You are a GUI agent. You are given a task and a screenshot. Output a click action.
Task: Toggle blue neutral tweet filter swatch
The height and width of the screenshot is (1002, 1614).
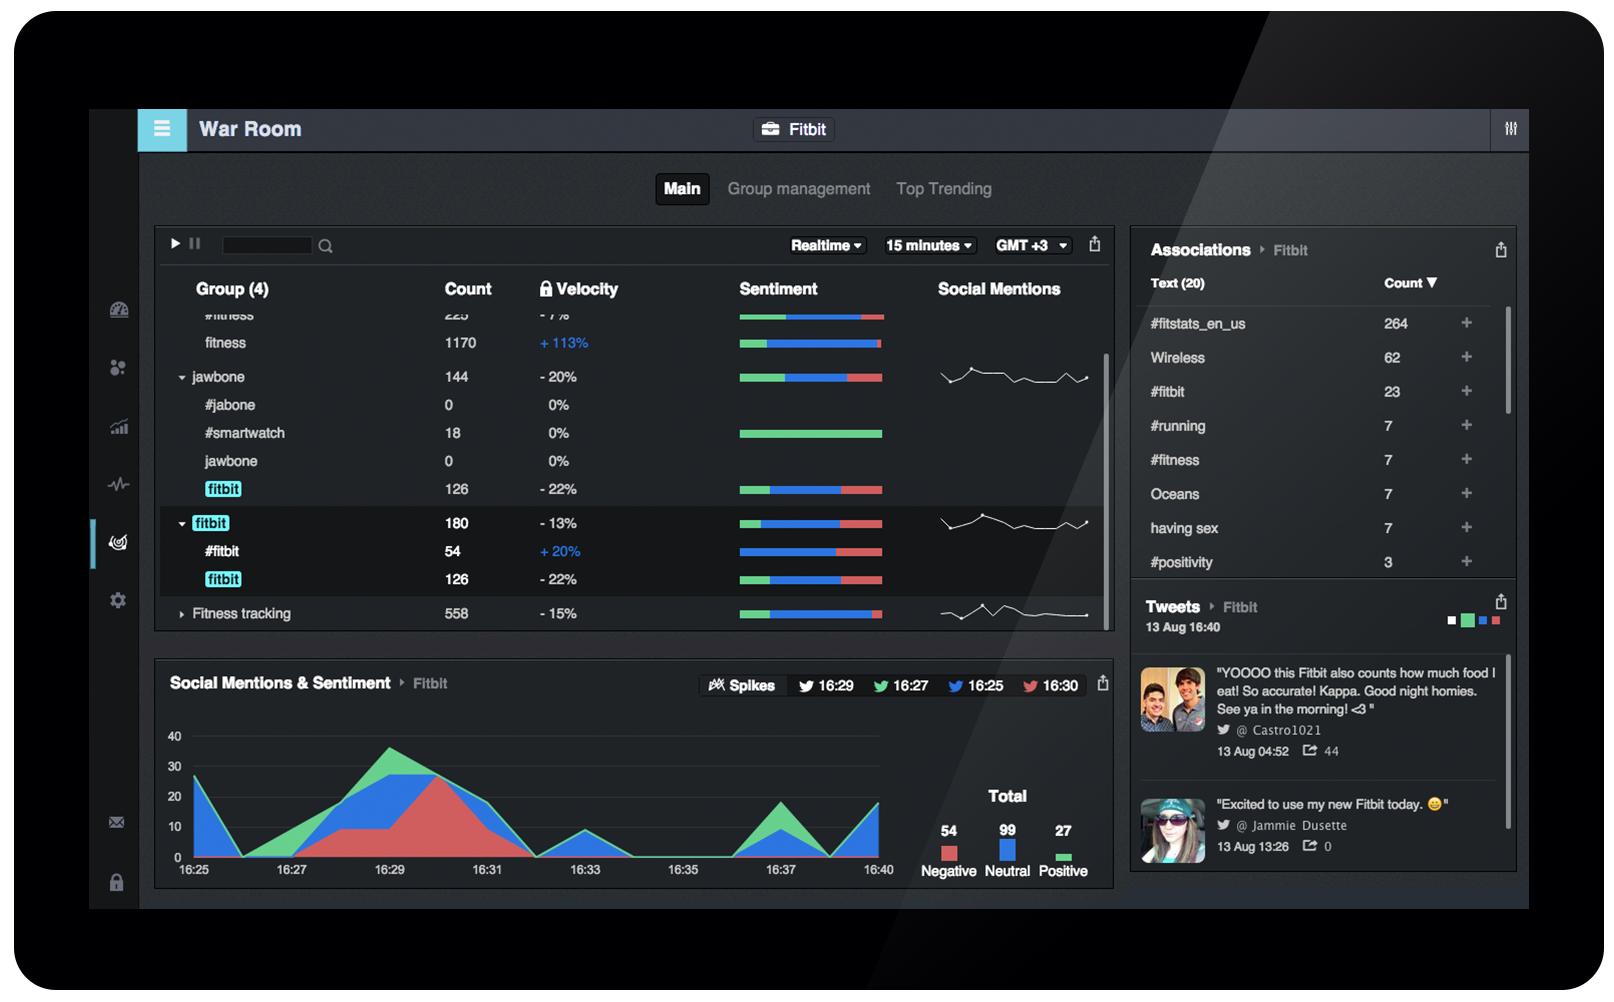pyautogui.click(x=1483, y=621)
